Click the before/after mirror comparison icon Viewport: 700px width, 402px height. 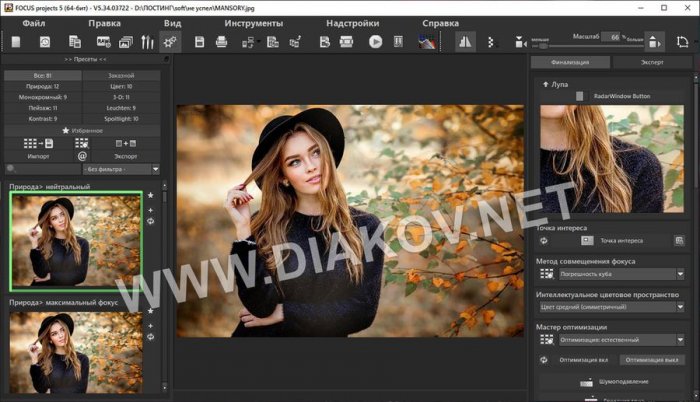tap(465, 42)
